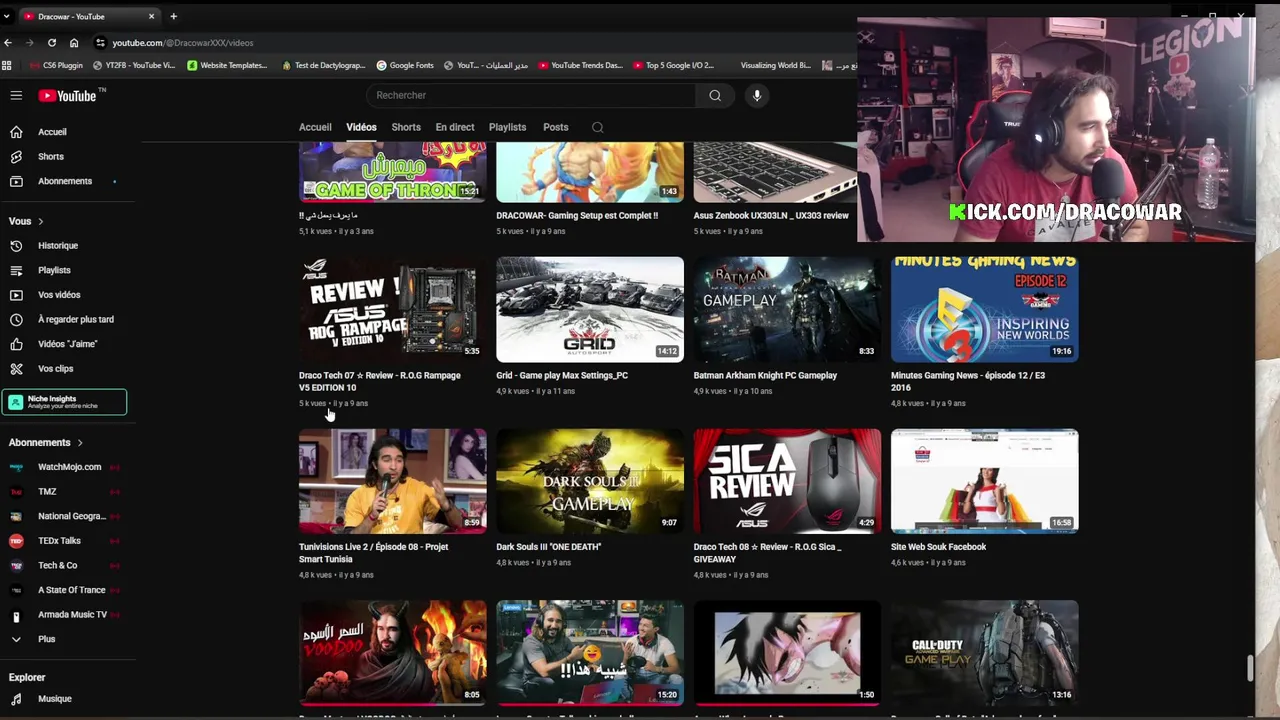The height and width of the screenshot is (720, 1280).
Task: Reload the browser page
Action: click(52, 43)
